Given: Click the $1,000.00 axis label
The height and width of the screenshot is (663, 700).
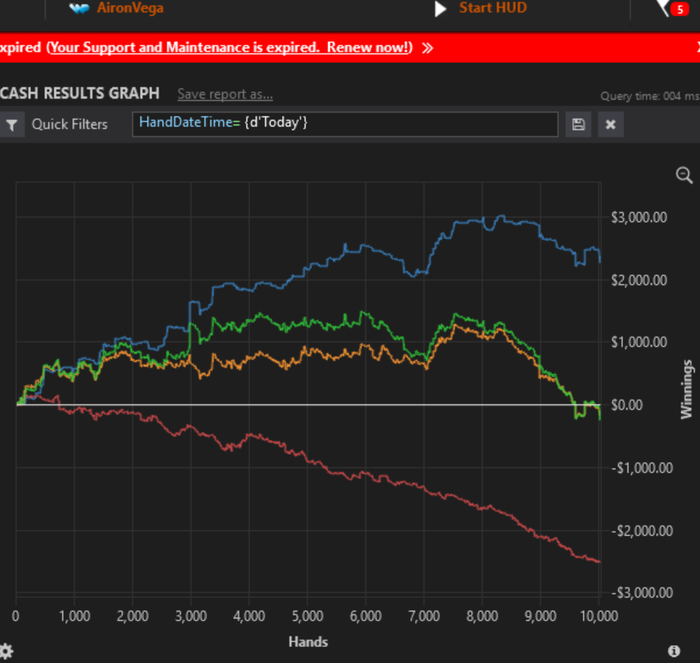Looking at the screenshot, I should [x=639, y=342].
